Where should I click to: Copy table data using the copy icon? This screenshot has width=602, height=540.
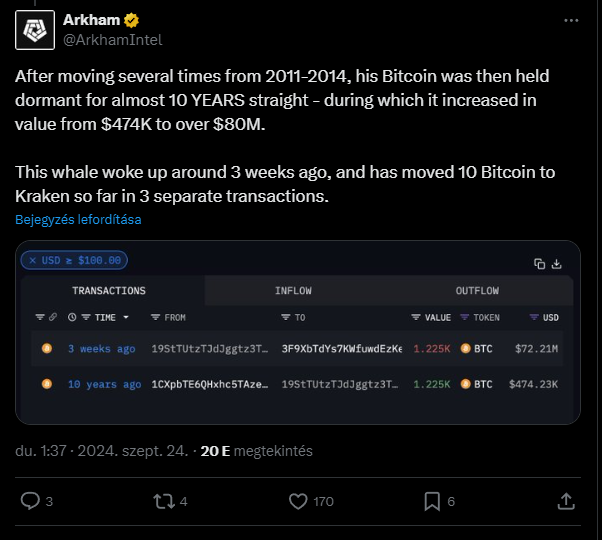tap(539, 264)
